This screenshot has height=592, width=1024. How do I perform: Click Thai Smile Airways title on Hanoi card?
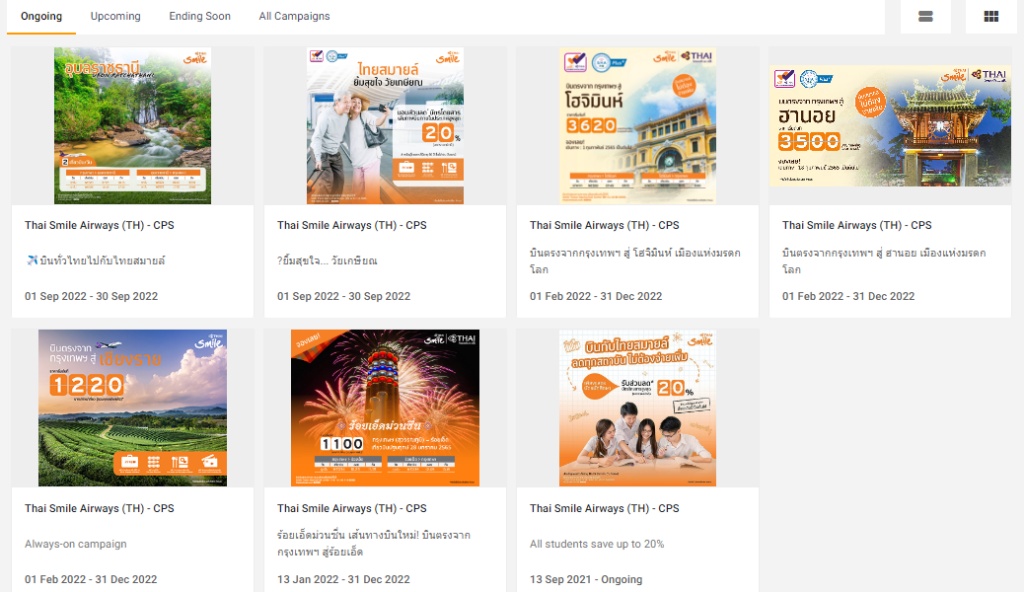[x=857, y=225]
